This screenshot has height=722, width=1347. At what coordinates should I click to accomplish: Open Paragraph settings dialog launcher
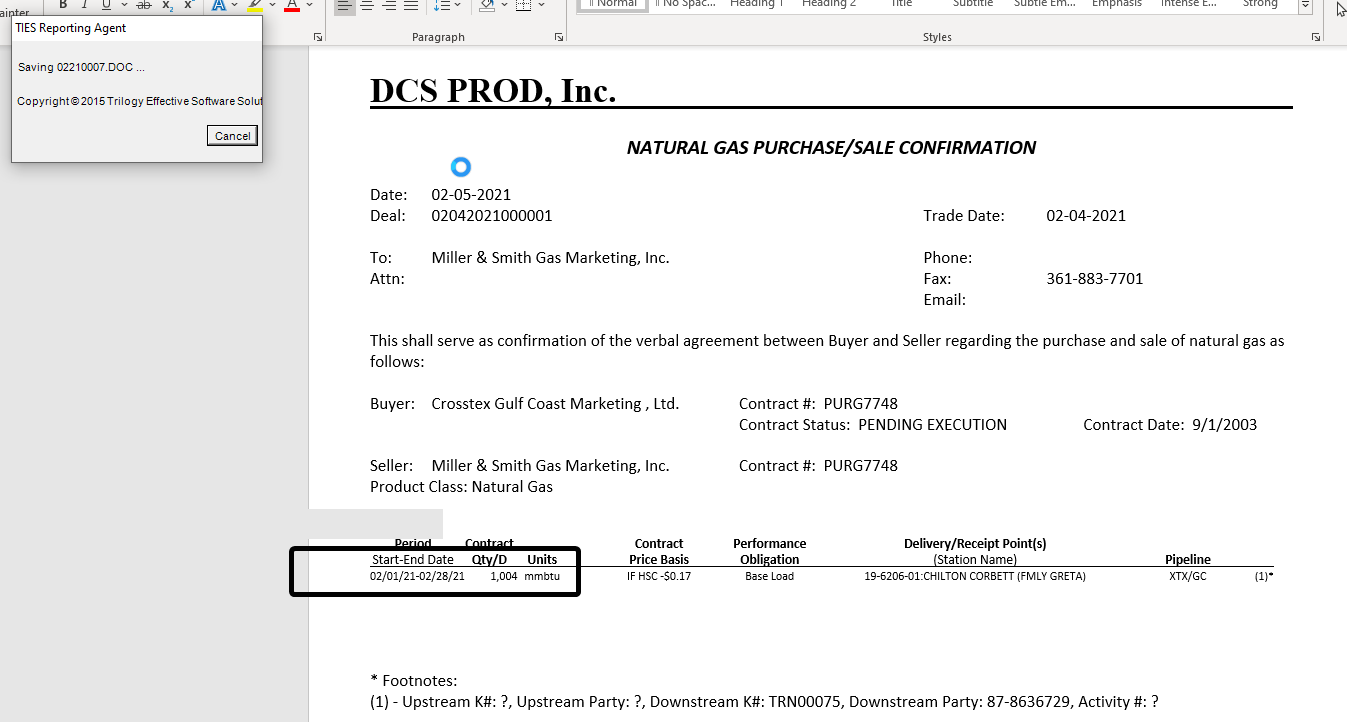[x=559, y=37]
